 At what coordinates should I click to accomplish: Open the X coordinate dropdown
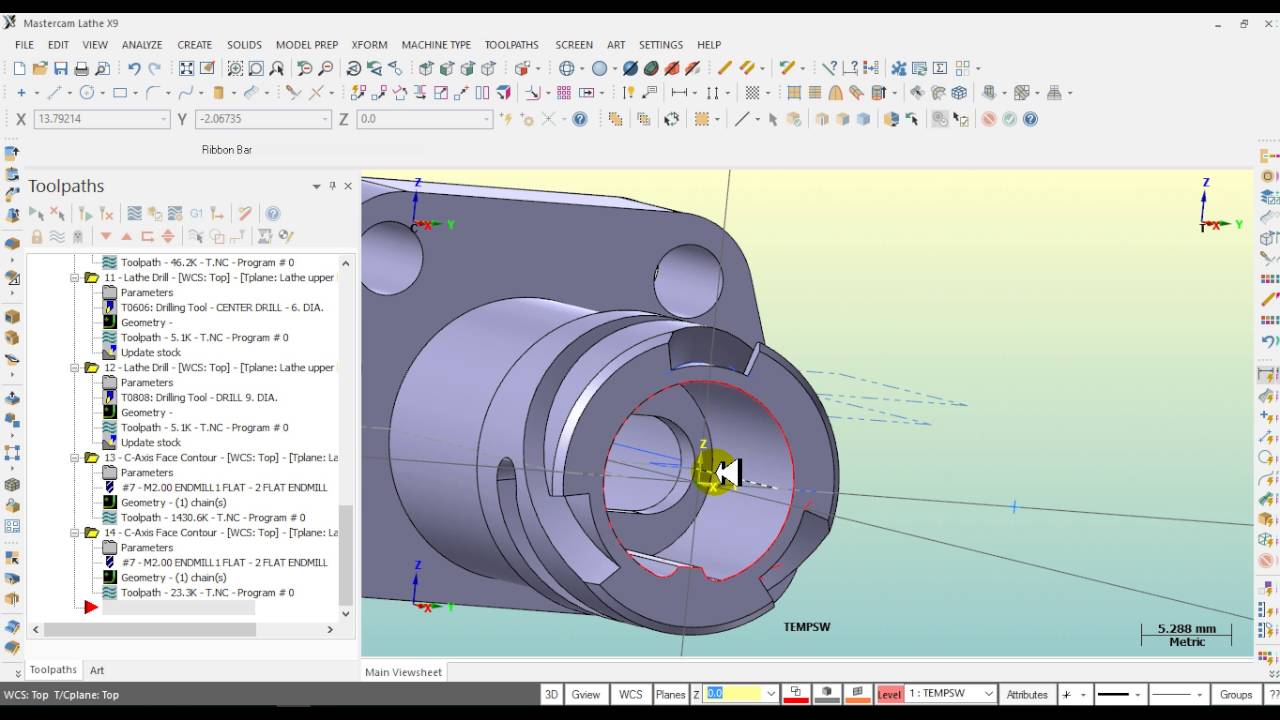coord(164,119)
